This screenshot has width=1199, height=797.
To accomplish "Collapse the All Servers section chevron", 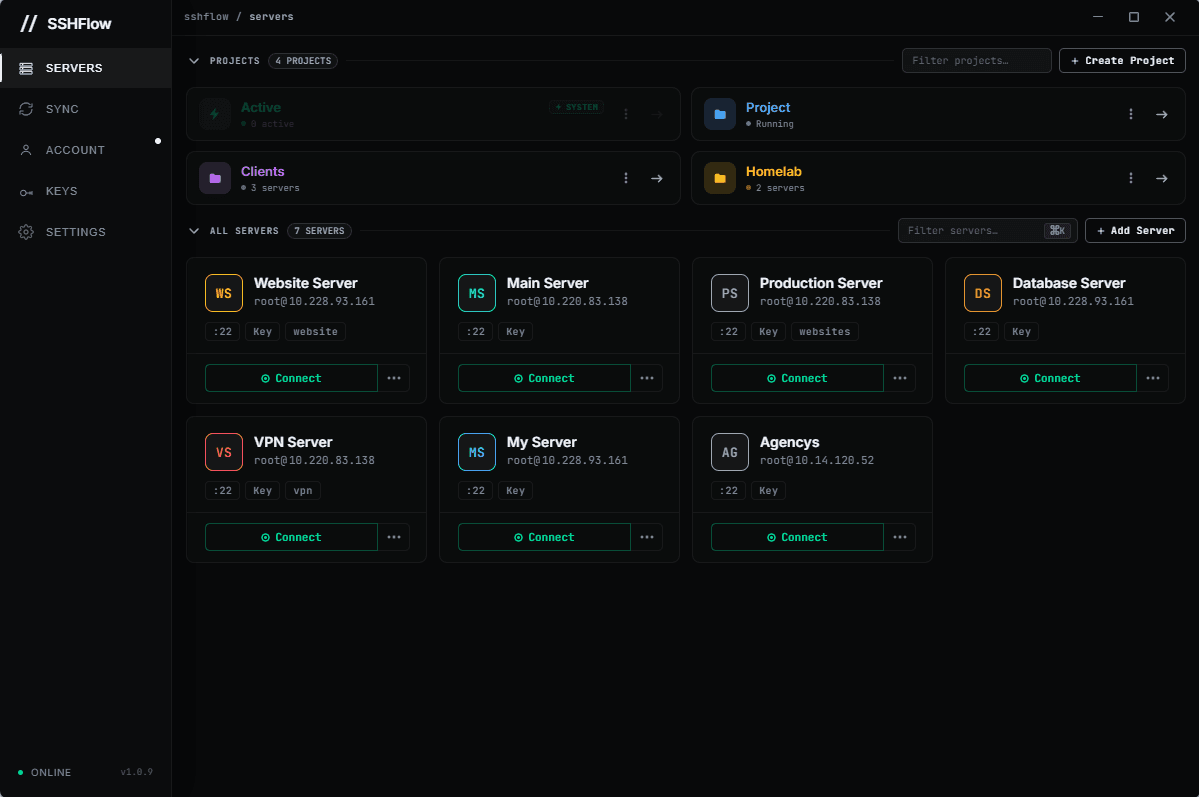I will [x=194, y=230].
